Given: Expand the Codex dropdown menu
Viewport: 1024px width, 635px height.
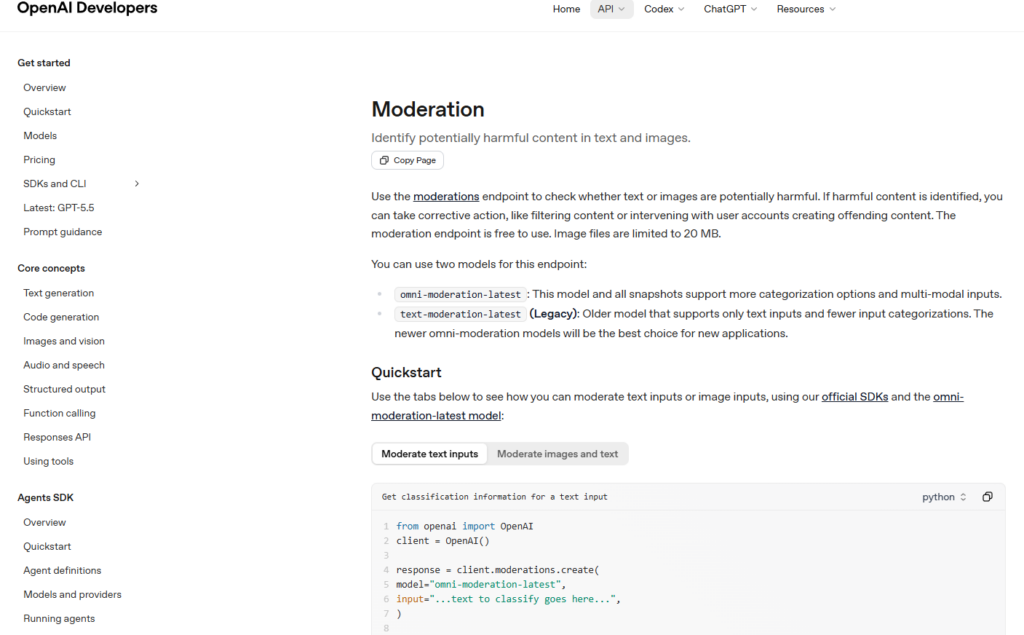Looking at the screenshot, I should click(664, 9).
